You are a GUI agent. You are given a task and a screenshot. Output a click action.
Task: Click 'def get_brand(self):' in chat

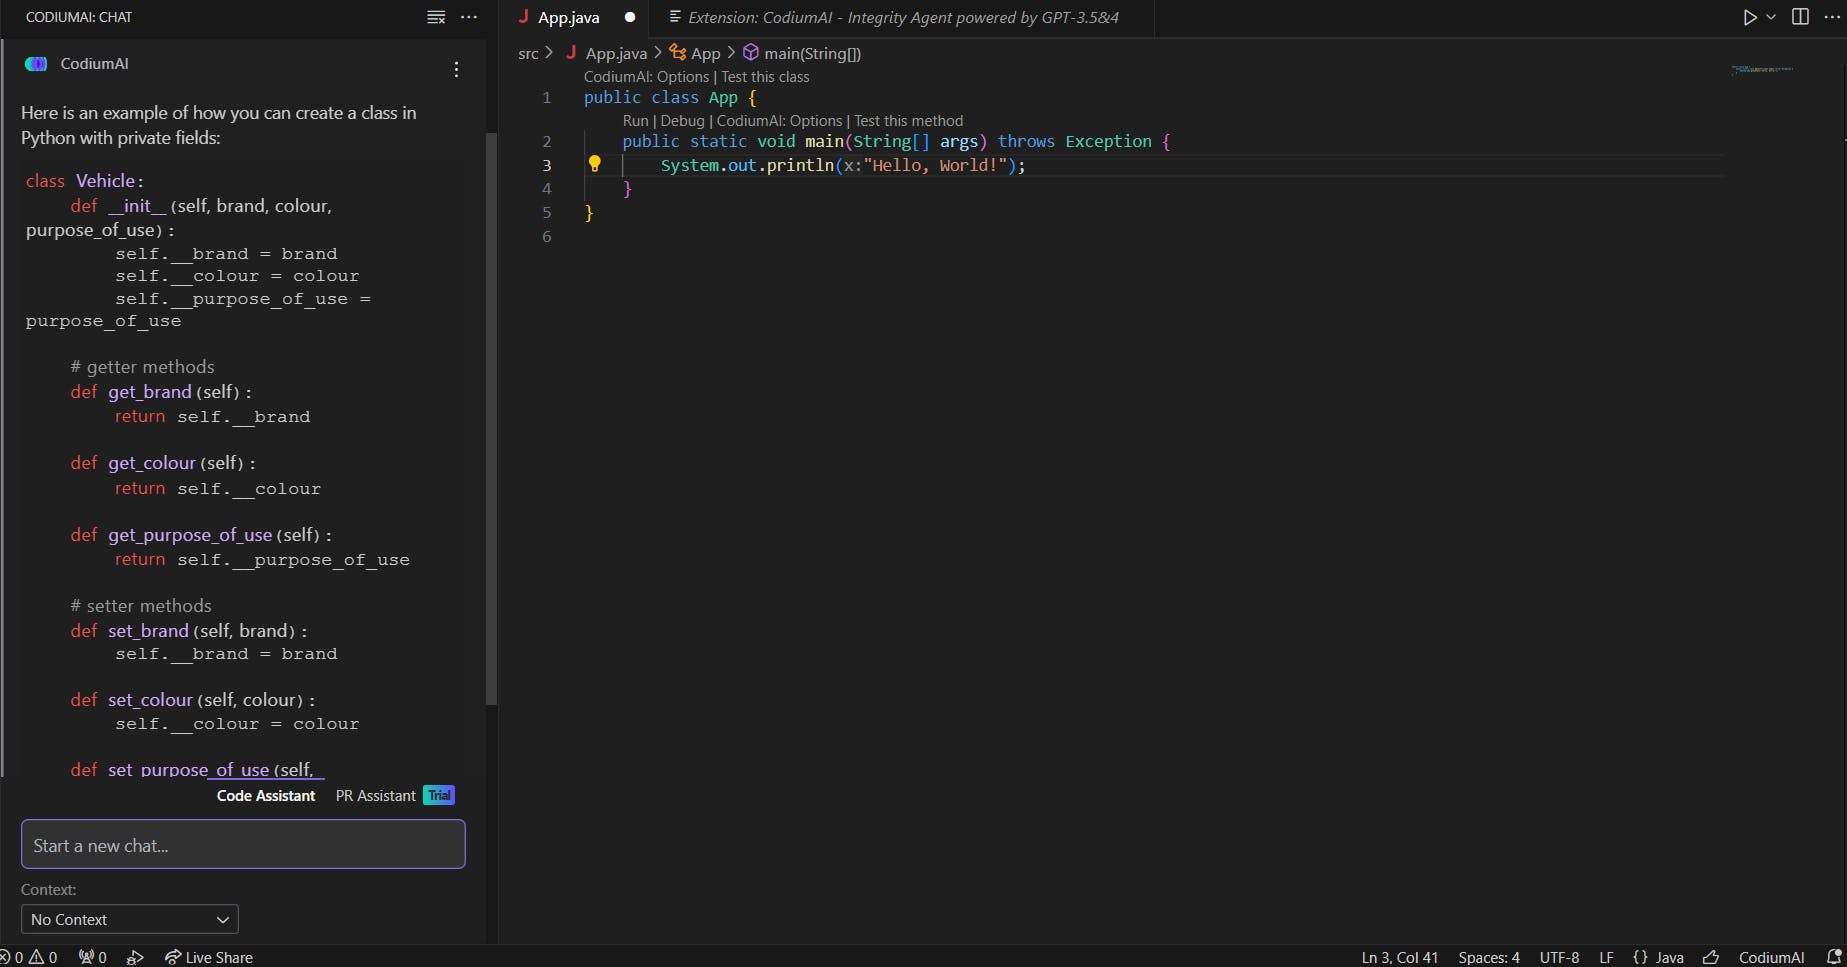161,392
